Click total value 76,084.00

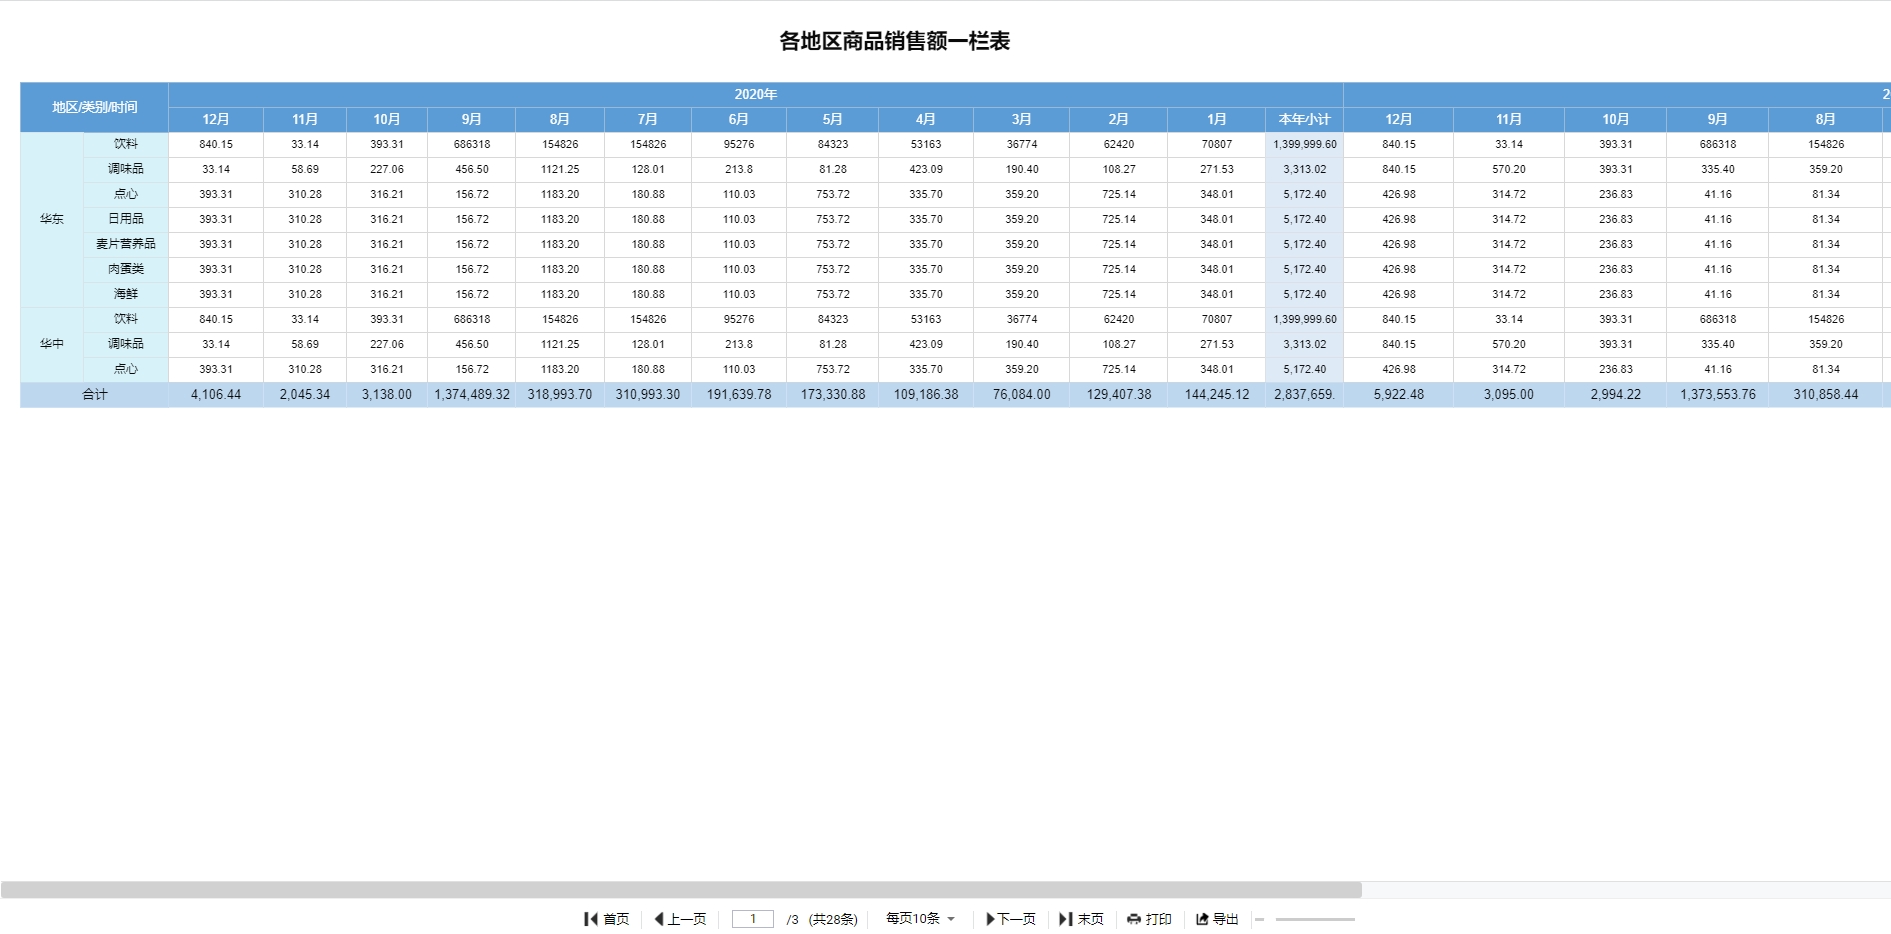coord(1022,394)
